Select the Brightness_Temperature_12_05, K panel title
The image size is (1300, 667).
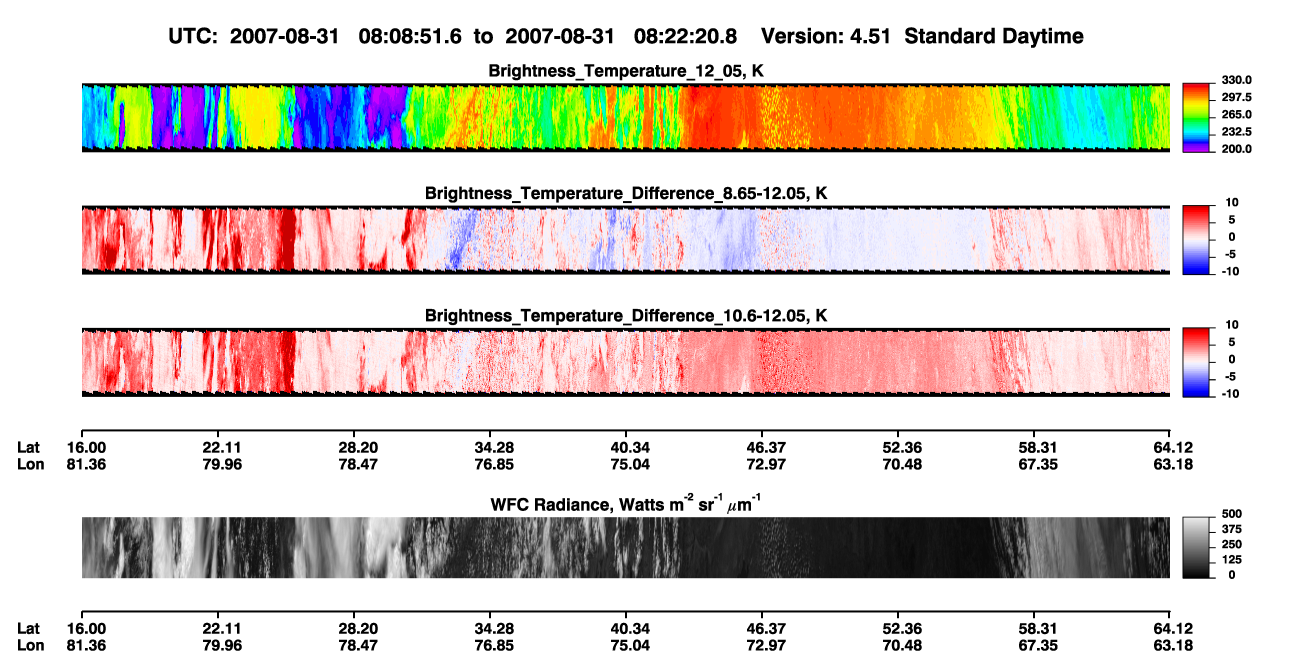point(626,71)
